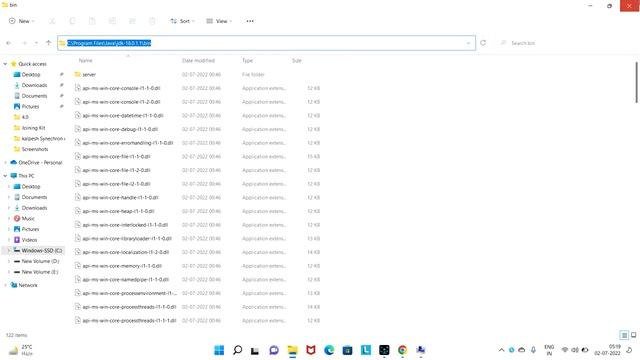Switch to details view layout button

tap(624, 336)
